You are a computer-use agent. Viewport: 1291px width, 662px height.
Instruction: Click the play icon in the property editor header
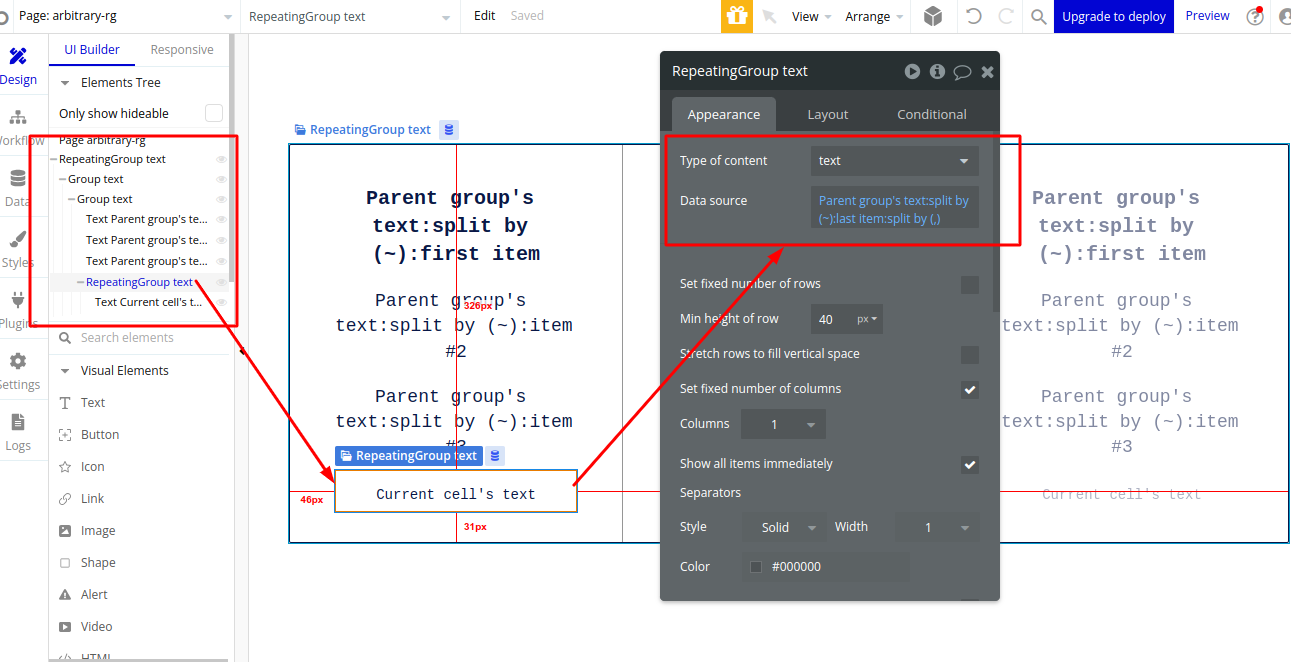[912, 71]
